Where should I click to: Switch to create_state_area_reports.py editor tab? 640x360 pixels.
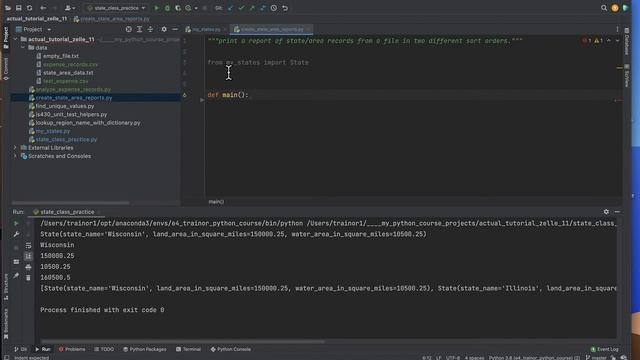[x=272, y=29]
